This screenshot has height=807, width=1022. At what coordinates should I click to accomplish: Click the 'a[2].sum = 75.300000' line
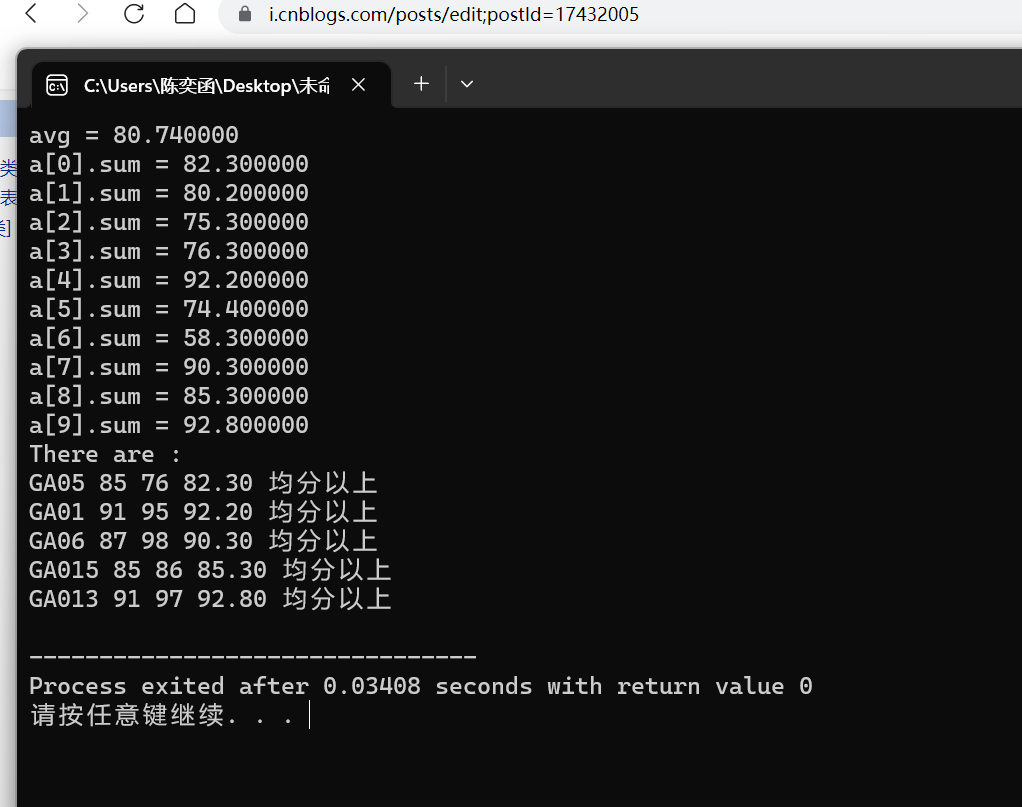(x=169, y=222)
